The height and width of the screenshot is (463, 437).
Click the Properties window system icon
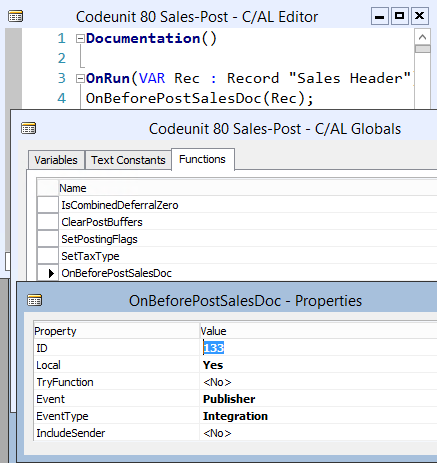click(x=34, y=300)
